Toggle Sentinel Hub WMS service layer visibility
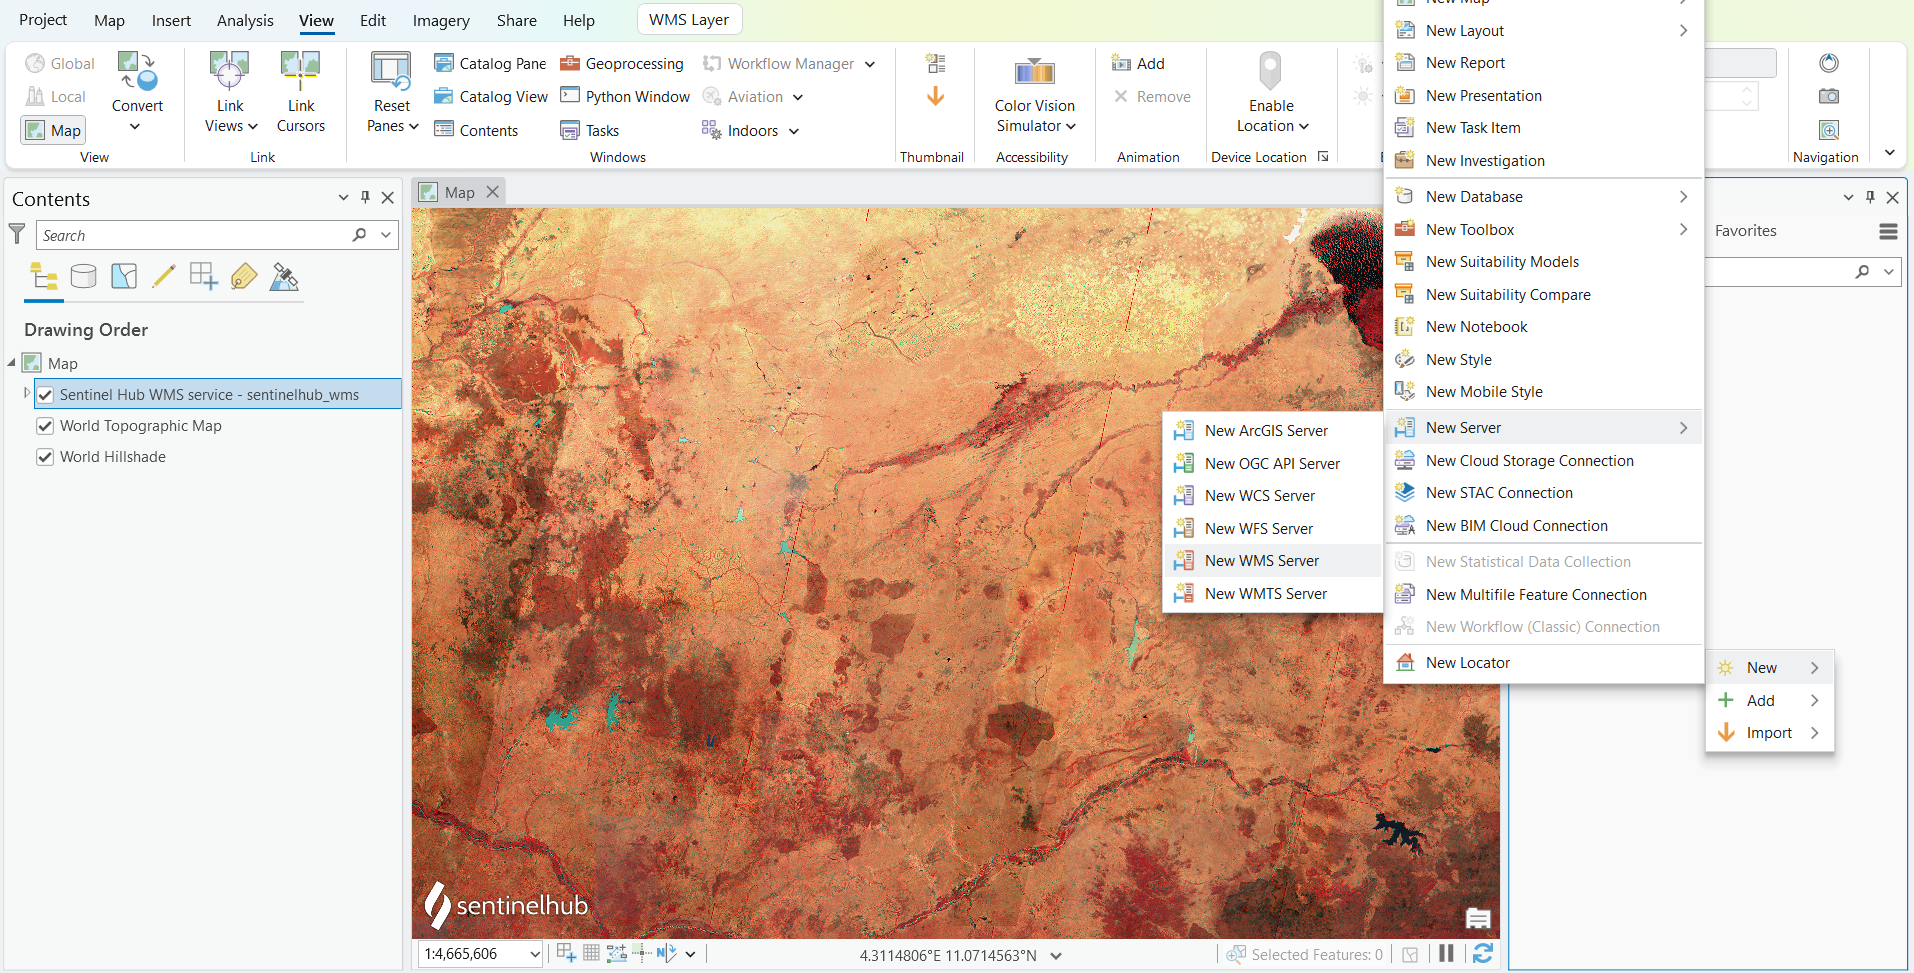 point(45,394)
